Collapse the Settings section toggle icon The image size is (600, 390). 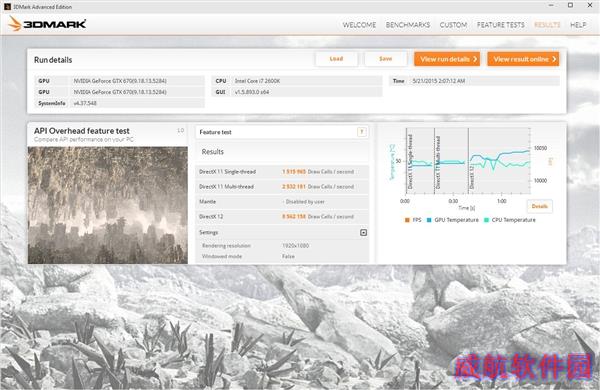click(364, 232)
